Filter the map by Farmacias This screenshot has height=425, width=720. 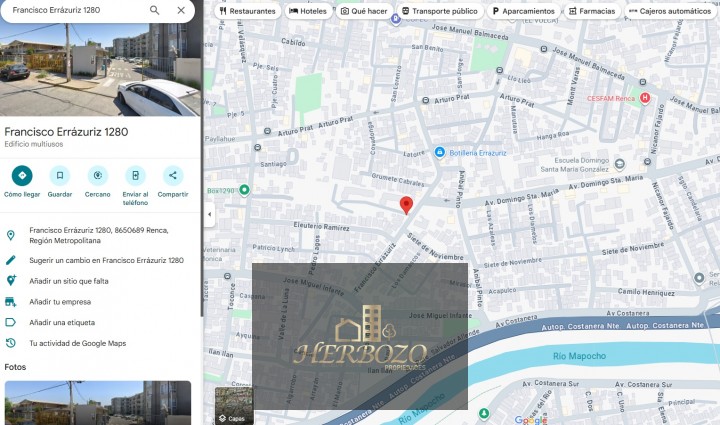pyautogui.click(x=591, y=11)
